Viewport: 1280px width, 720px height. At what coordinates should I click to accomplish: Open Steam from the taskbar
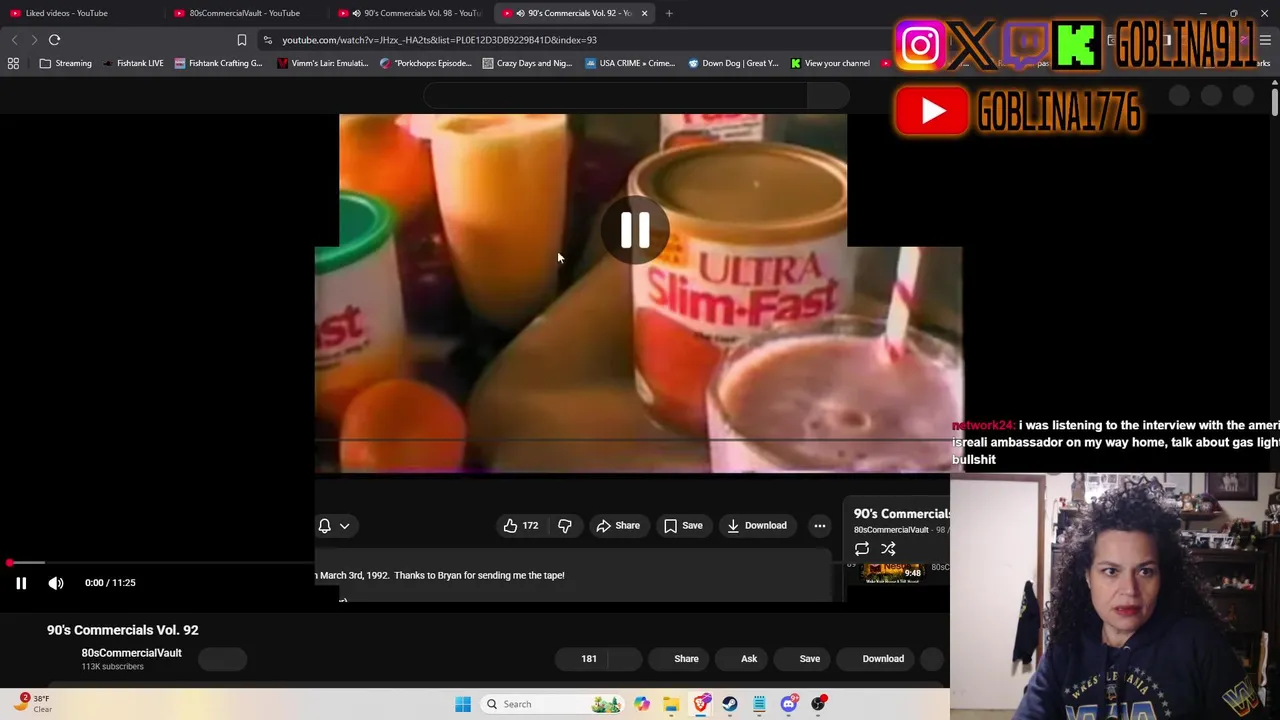(x=730, y=704)
